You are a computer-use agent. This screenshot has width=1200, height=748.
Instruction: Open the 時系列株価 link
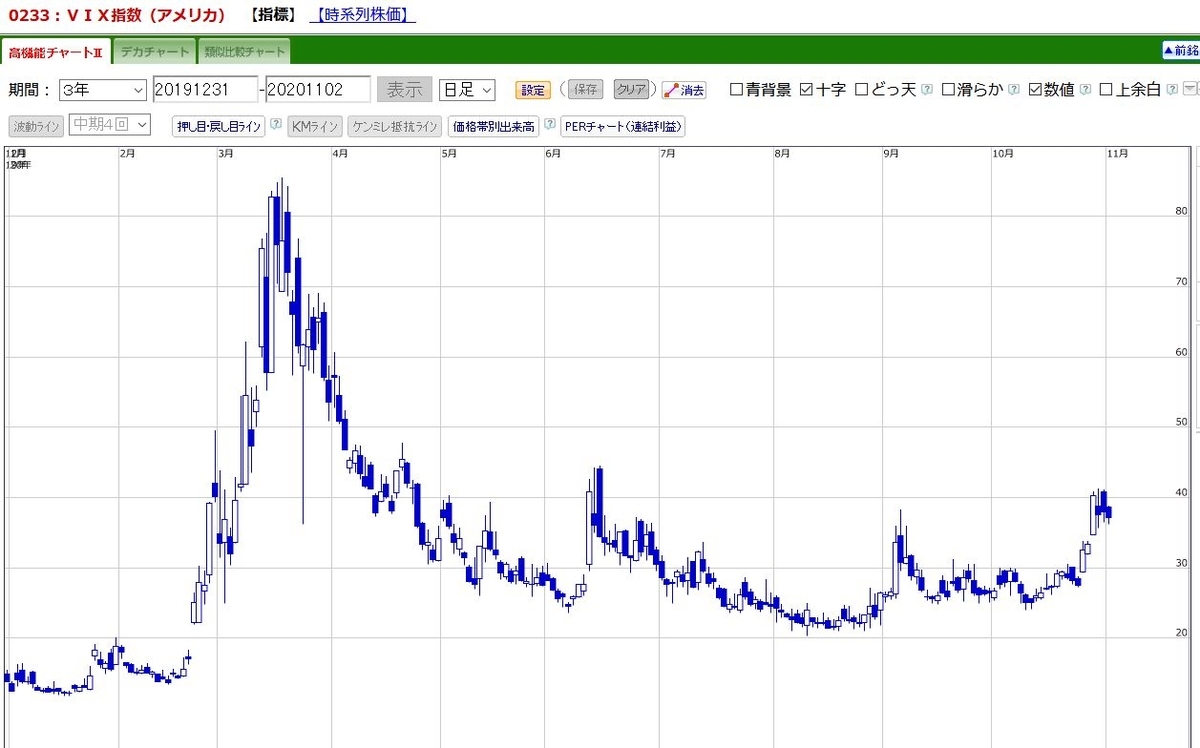pyautogui.click(x=361, y=16)
